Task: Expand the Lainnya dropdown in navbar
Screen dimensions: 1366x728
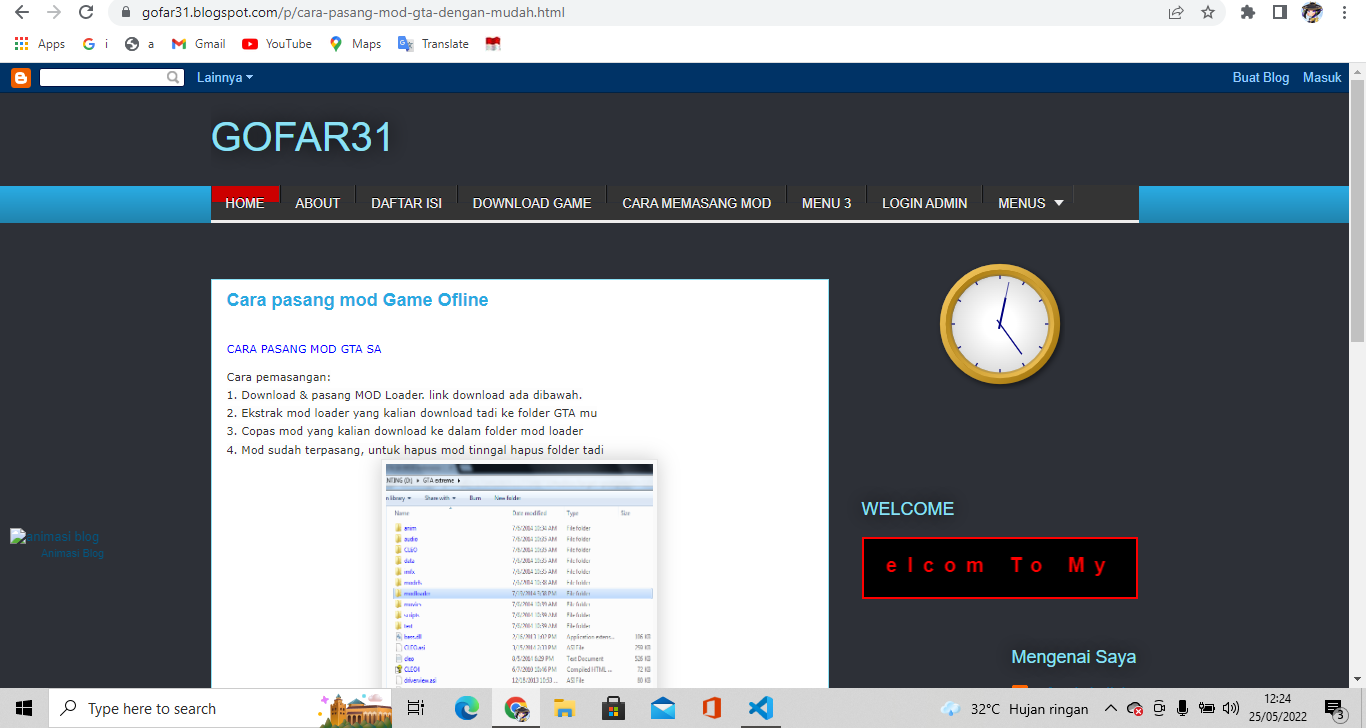Action: coord(225,77)
